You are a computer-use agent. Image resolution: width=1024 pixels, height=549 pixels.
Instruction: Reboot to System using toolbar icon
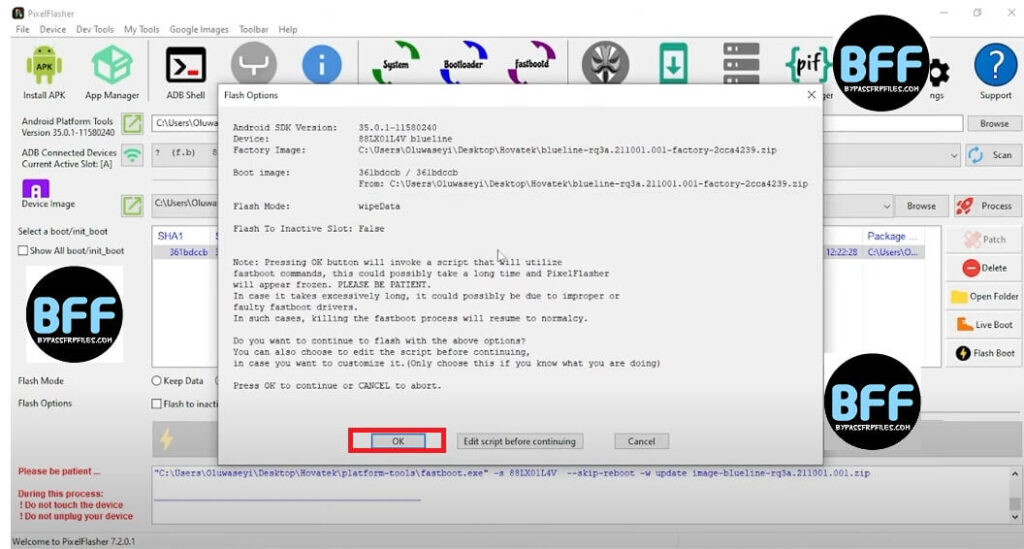point(396,66)
